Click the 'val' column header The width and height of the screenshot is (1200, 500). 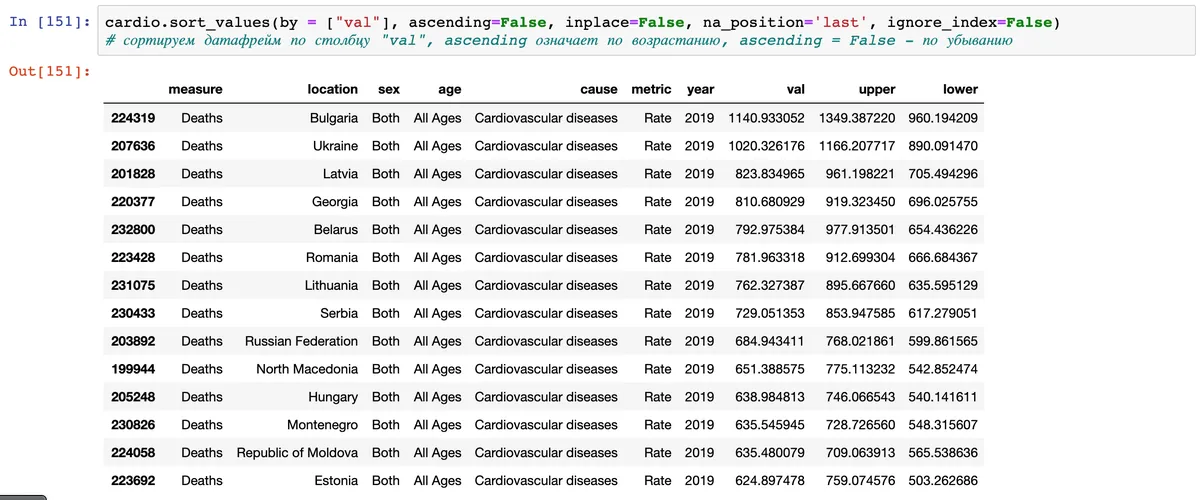(x=795, y=90)
